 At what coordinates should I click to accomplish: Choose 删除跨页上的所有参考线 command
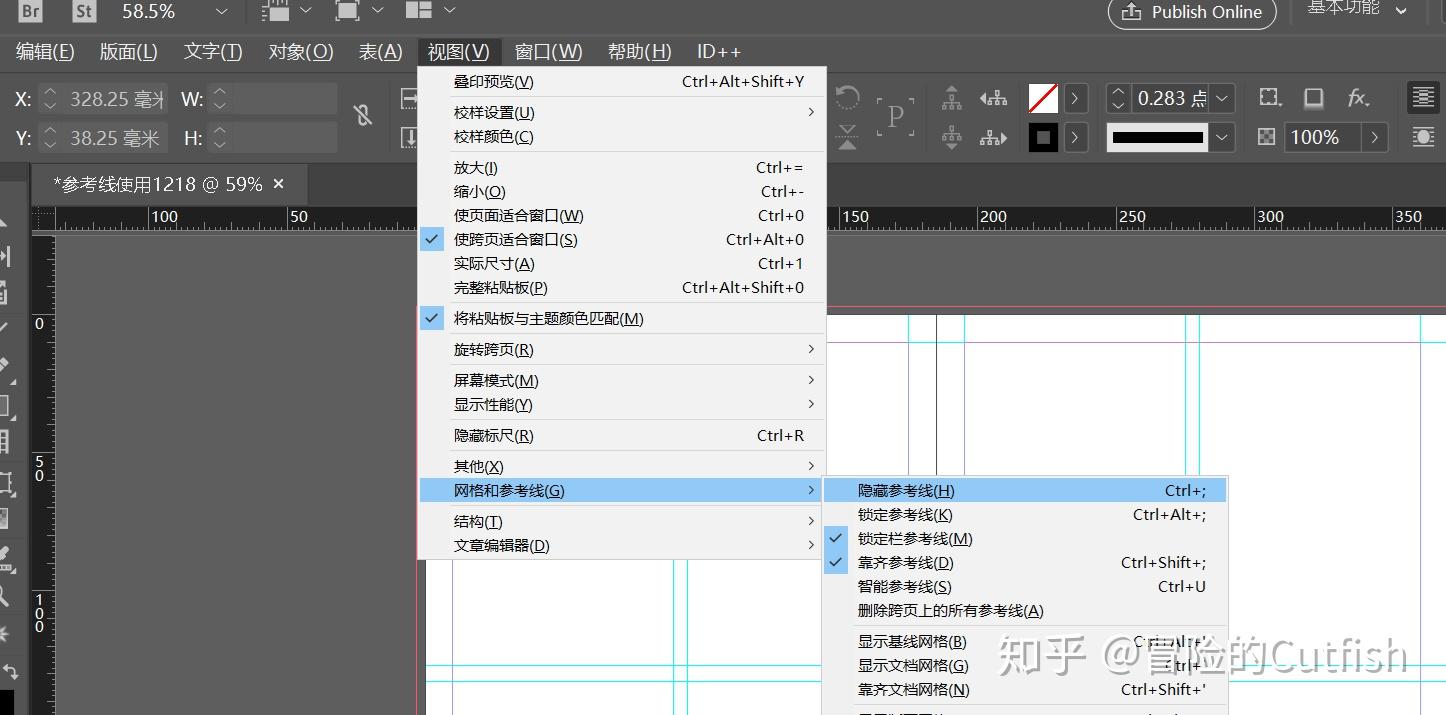coord(951,610)
